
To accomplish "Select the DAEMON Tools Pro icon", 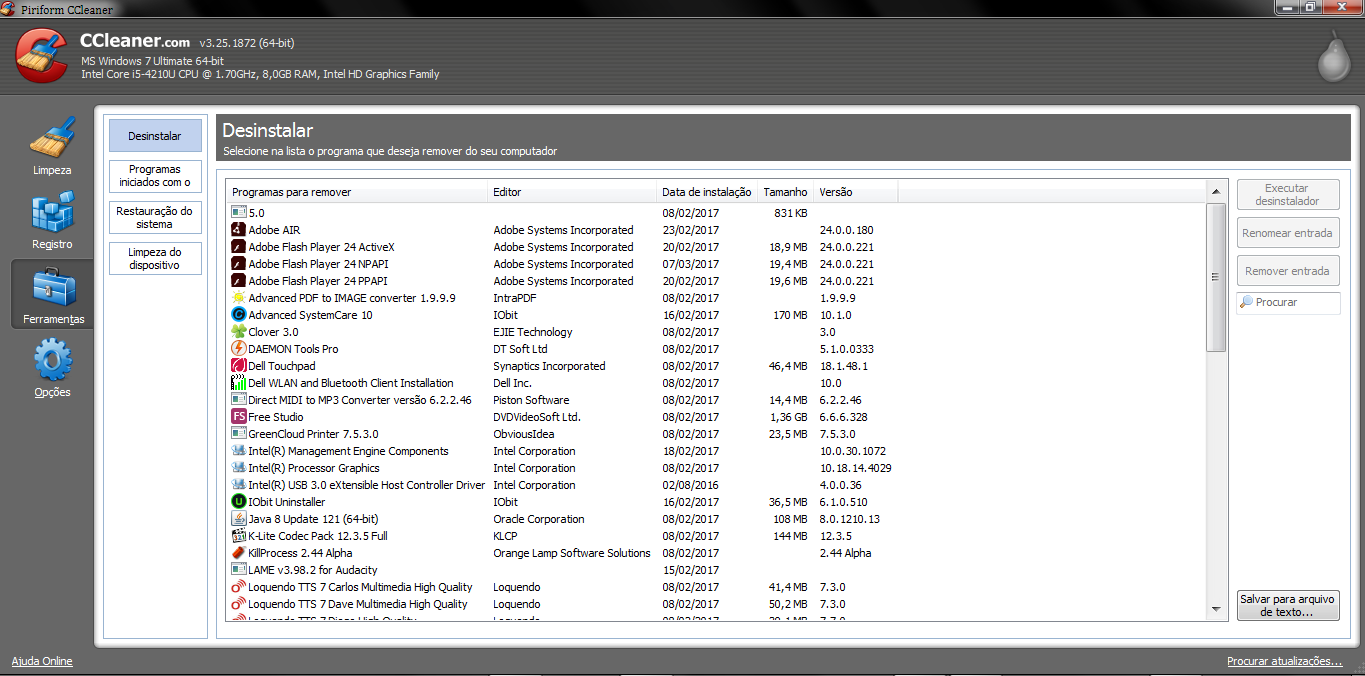I will [239, 349].
